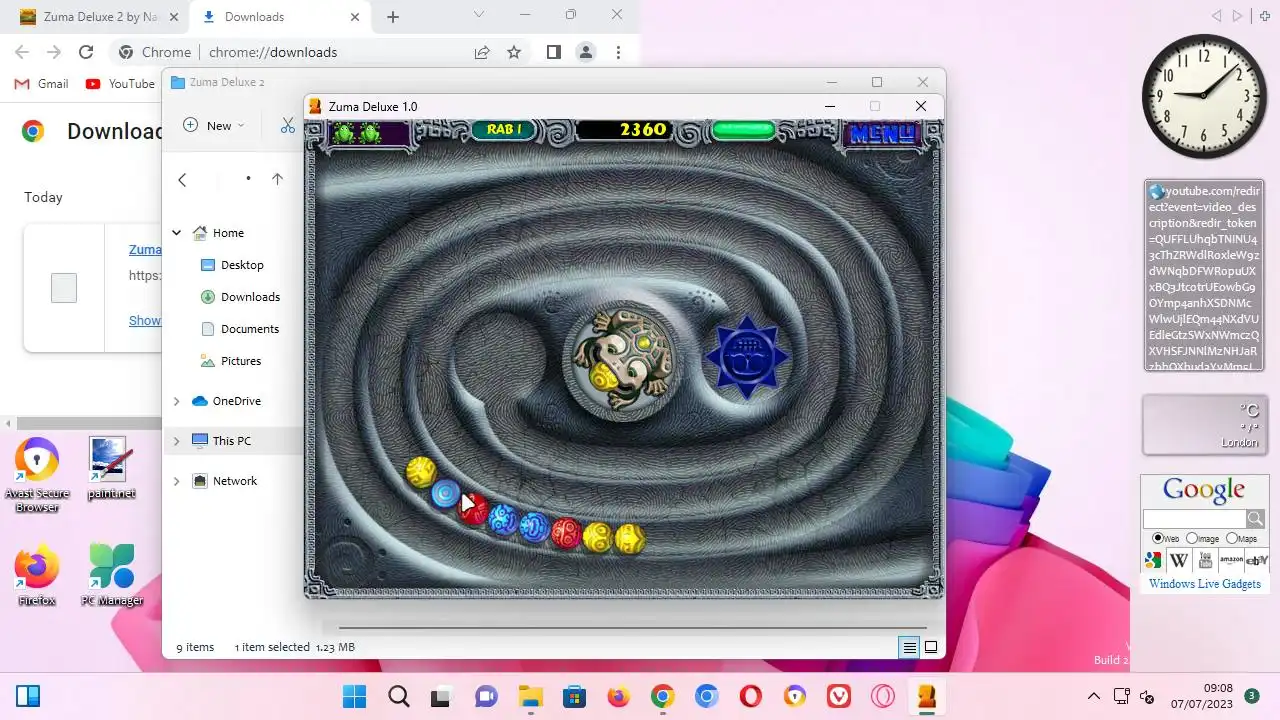Go back in Chrome
The height and width of the screenshot is (720, 1280).
[22, 52]
